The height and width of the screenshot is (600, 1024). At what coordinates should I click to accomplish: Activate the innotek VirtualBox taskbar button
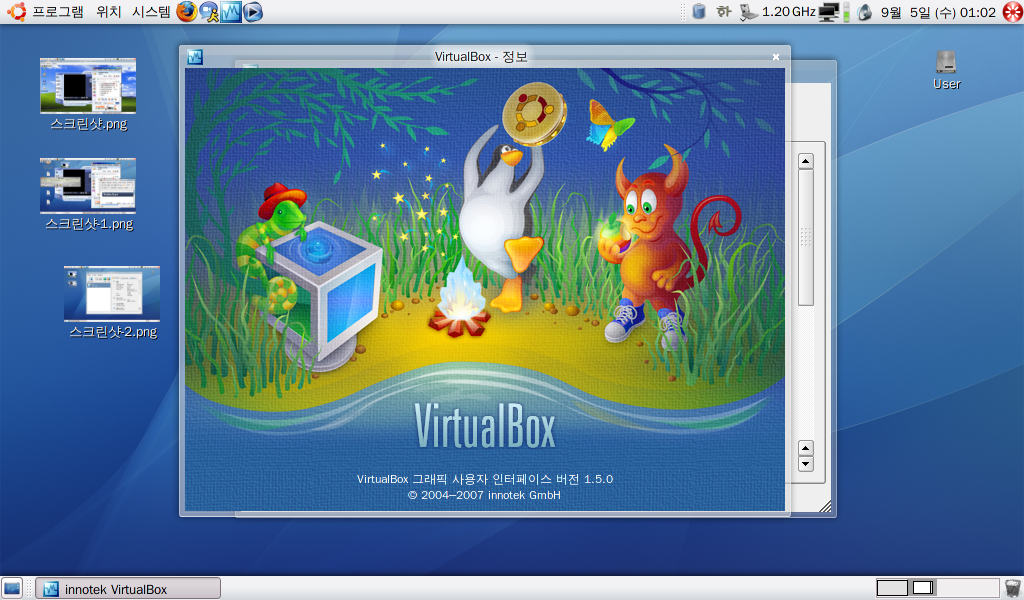[128, 589]
